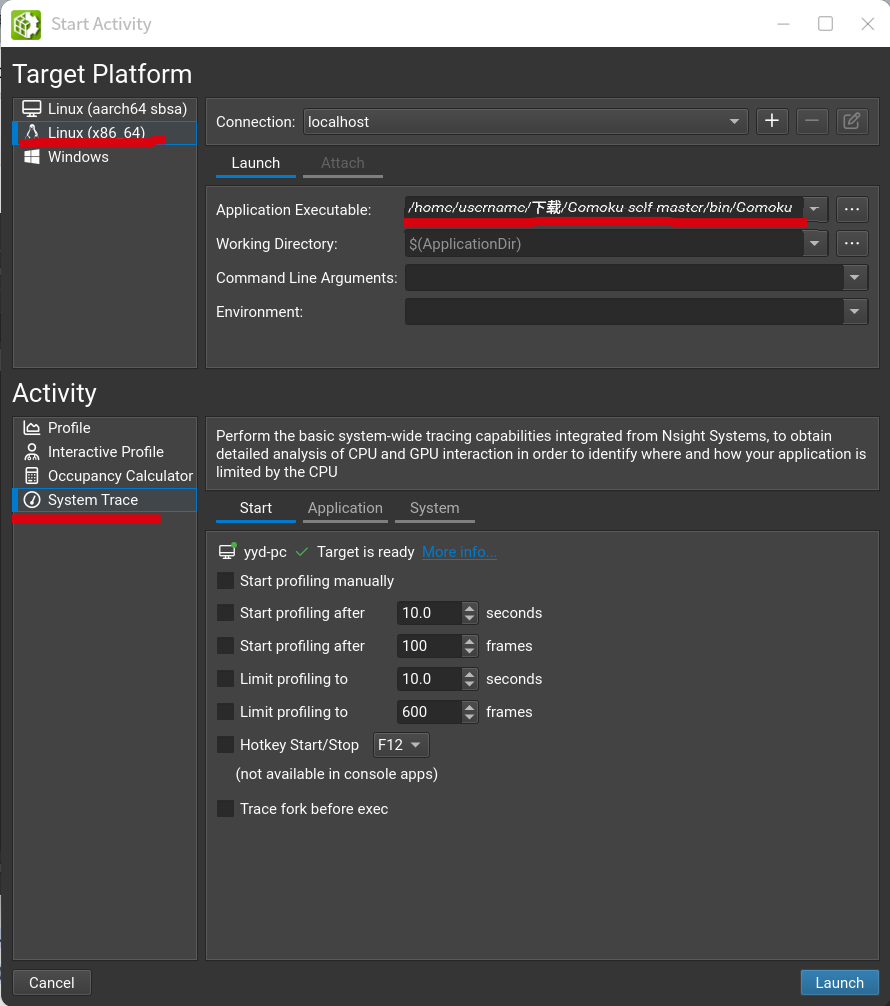
Task: Switch to the Attach tab
Action: [x=342, y=163]
